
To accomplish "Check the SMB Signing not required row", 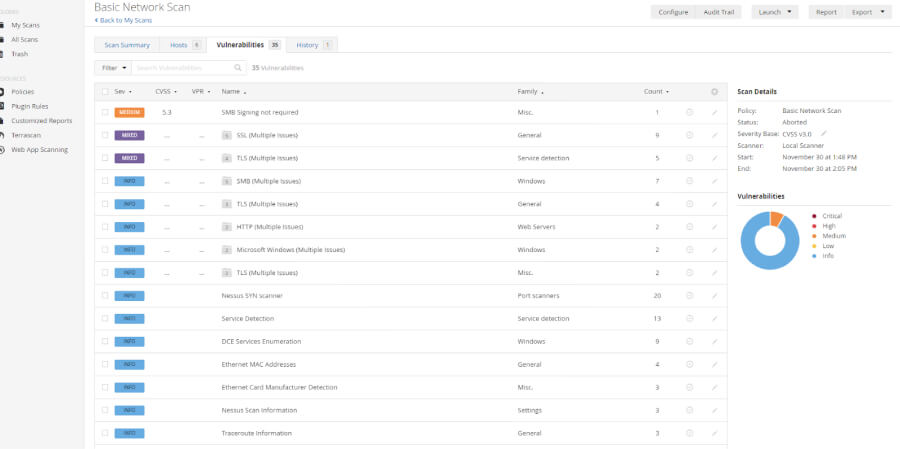I will tap(105, 113).
